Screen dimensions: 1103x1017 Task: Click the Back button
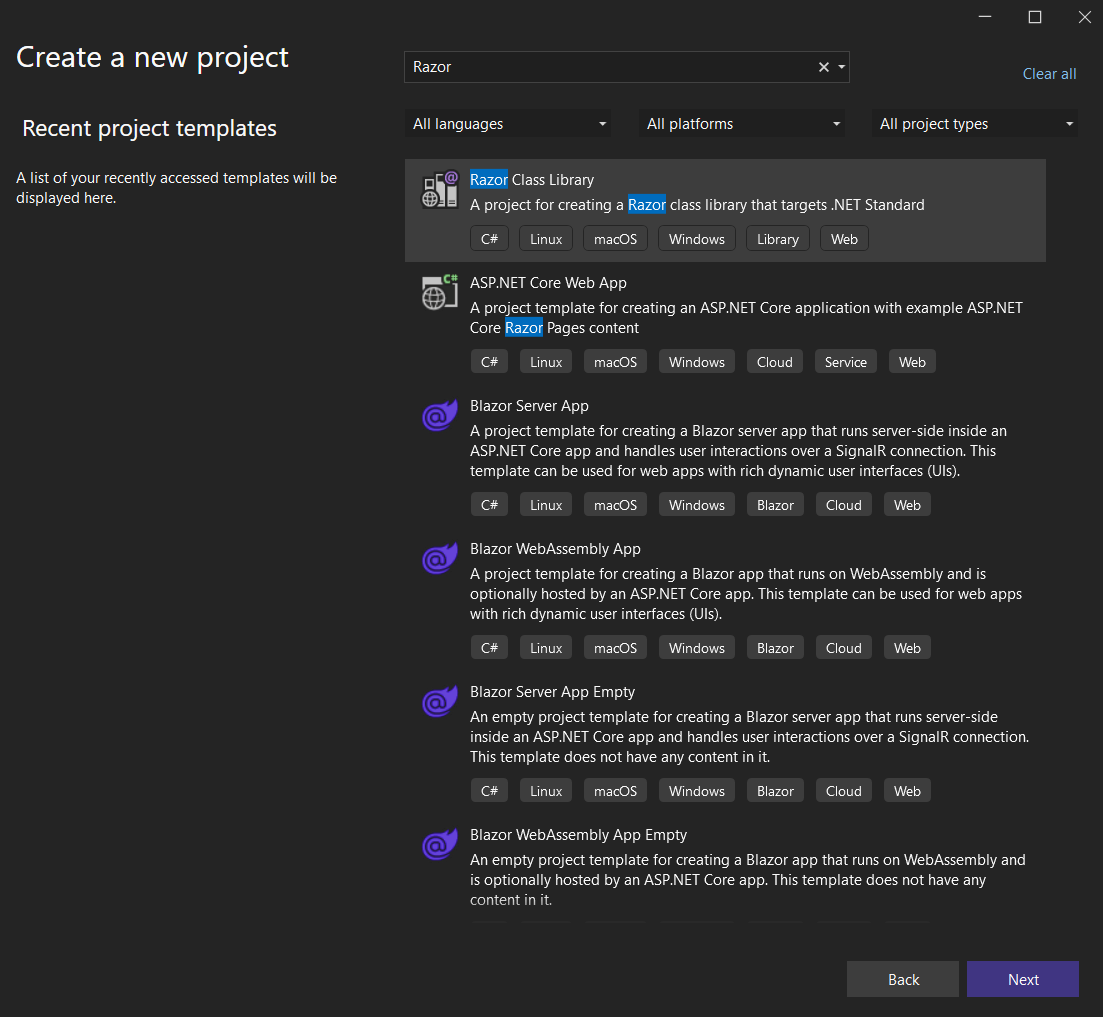tap(902, 979)
